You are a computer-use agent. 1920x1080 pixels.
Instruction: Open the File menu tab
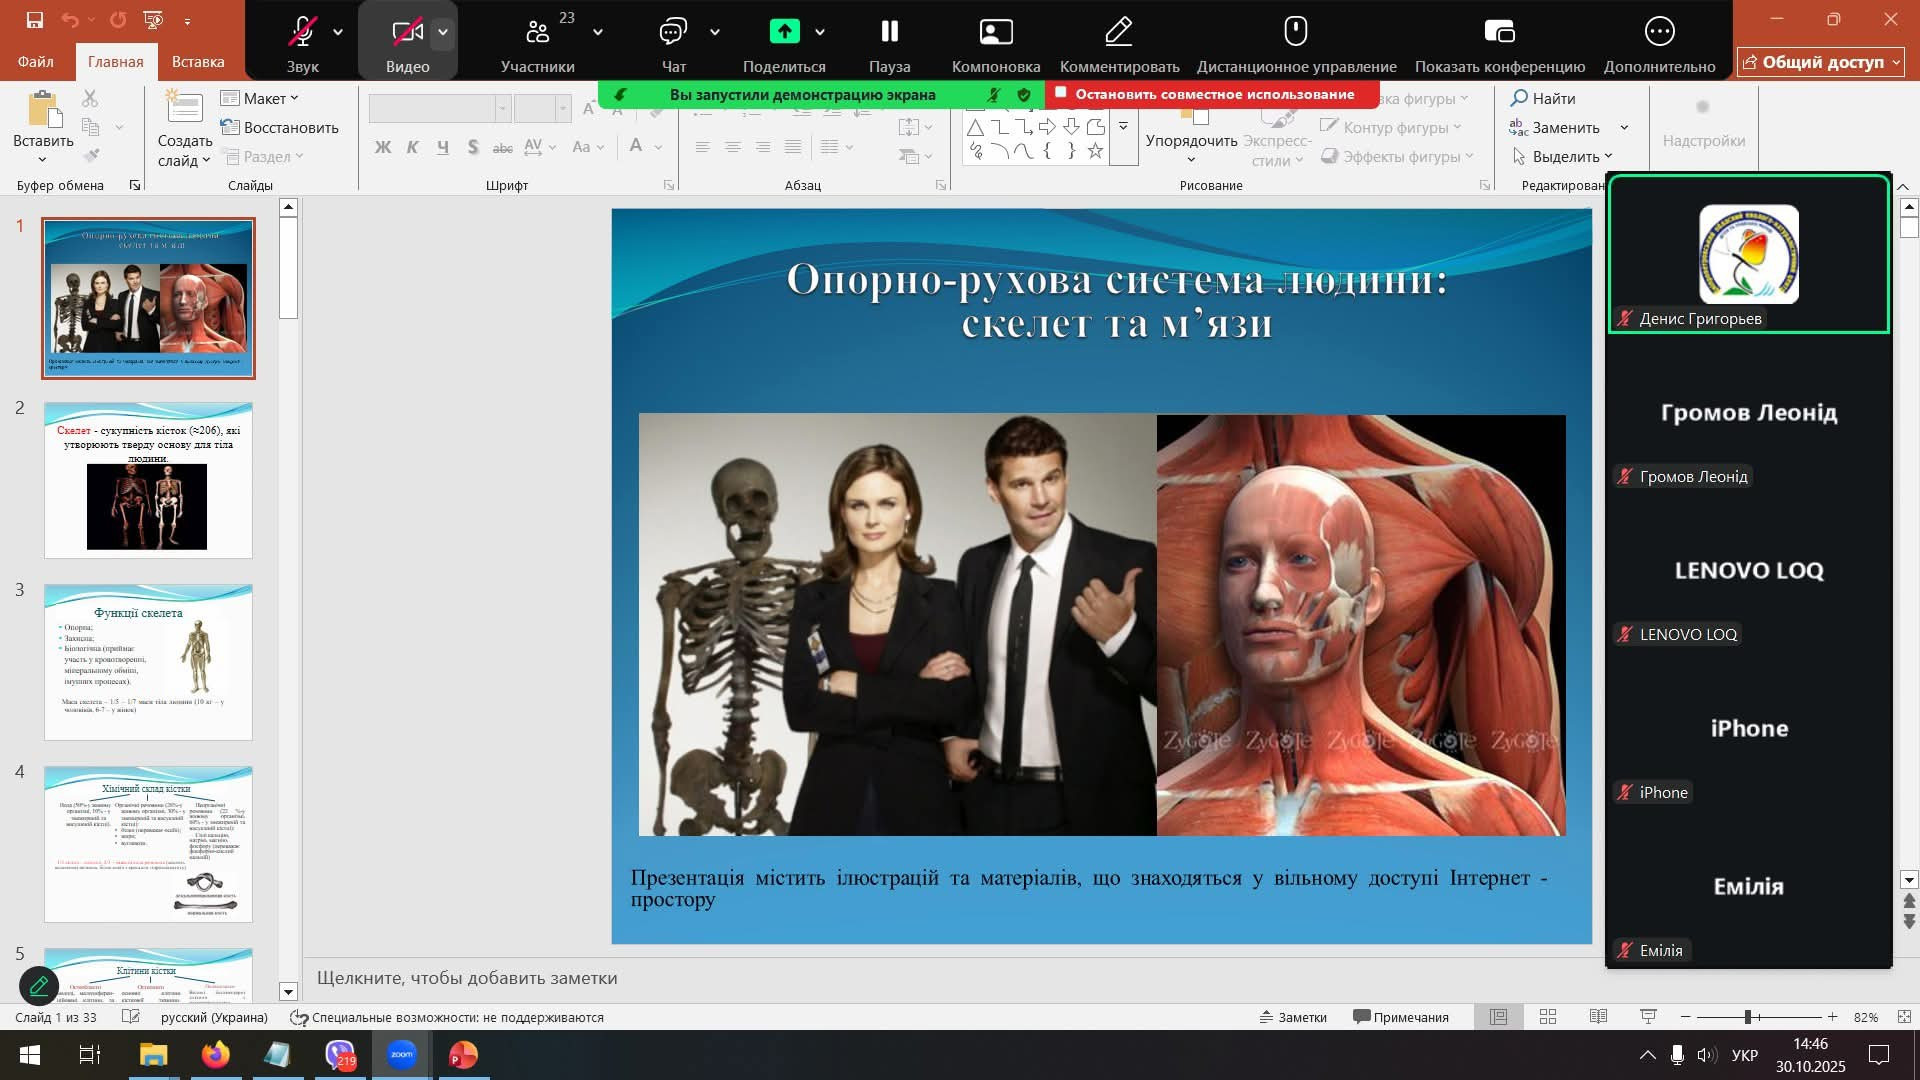tap(36, 62)
